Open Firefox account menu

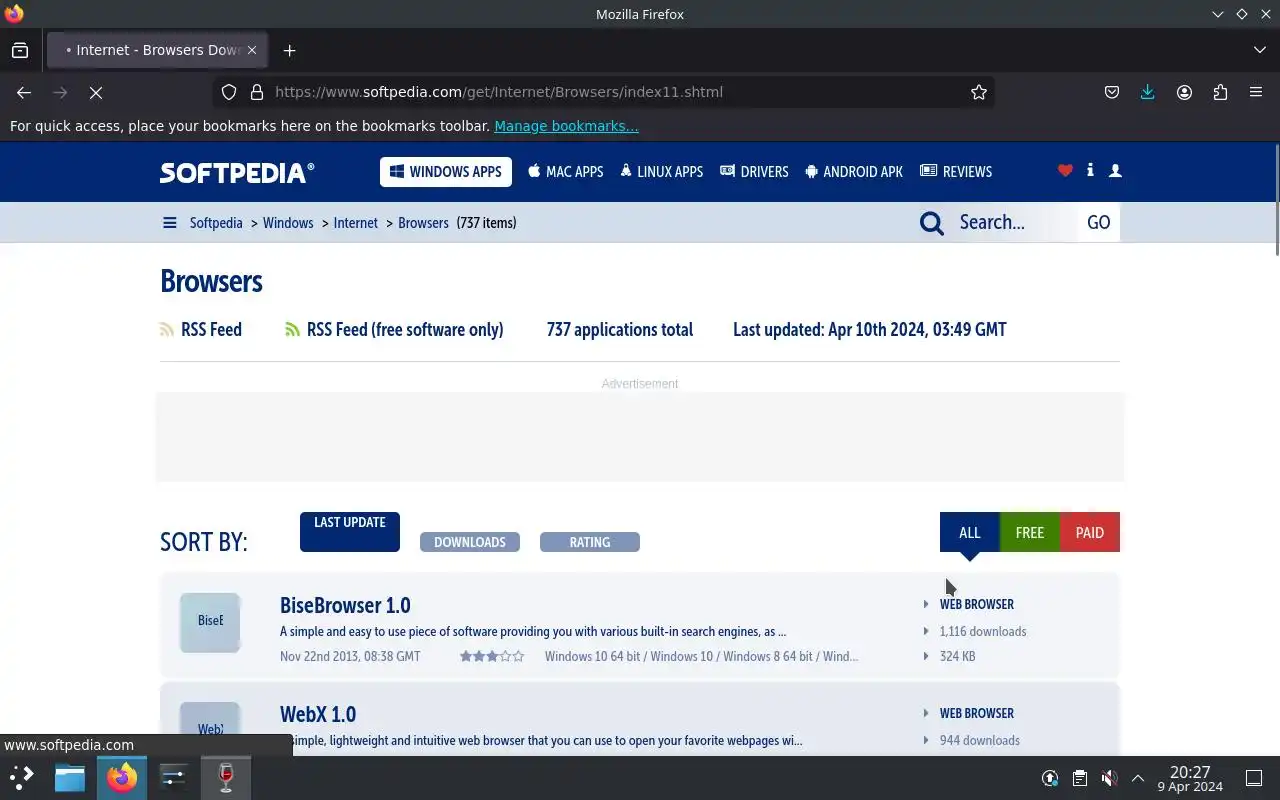point(1184,92)
